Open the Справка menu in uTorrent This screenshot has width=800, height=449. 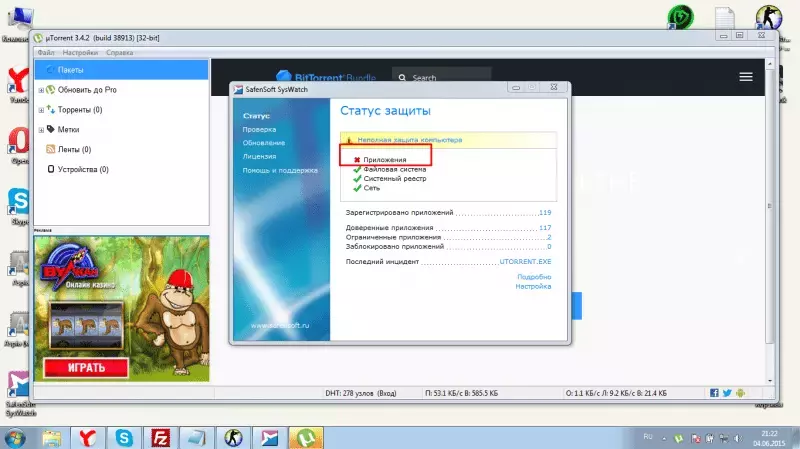119,53
